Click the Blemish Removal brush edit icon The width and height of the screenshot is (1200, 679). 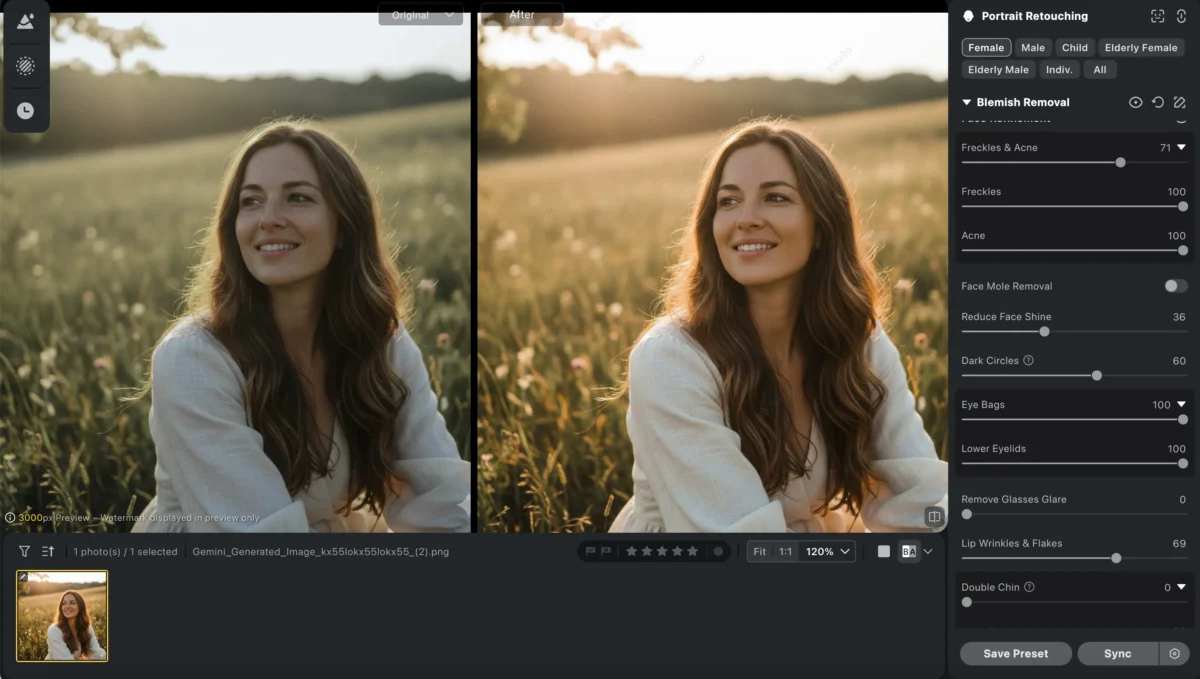pyautogui.click(x=1180, y=102)
